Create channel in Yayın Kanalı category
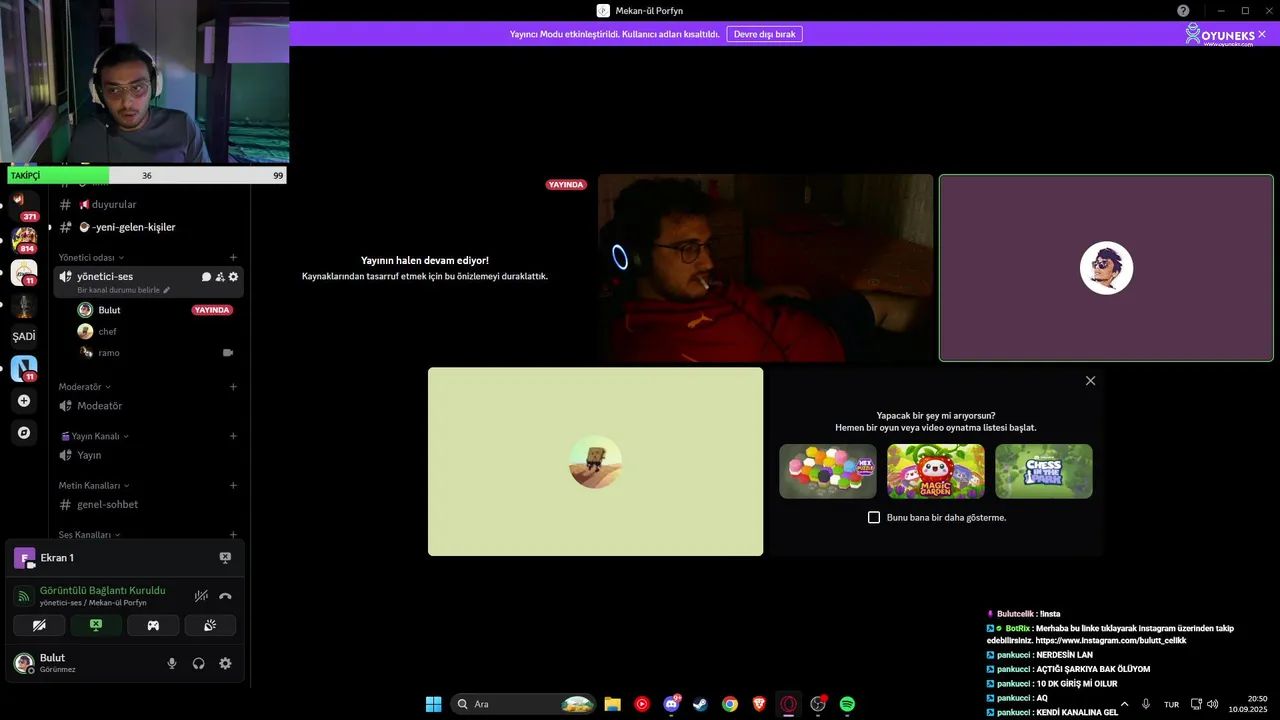The width and height of the screenshot is (1280, 720). pos(233,436)
